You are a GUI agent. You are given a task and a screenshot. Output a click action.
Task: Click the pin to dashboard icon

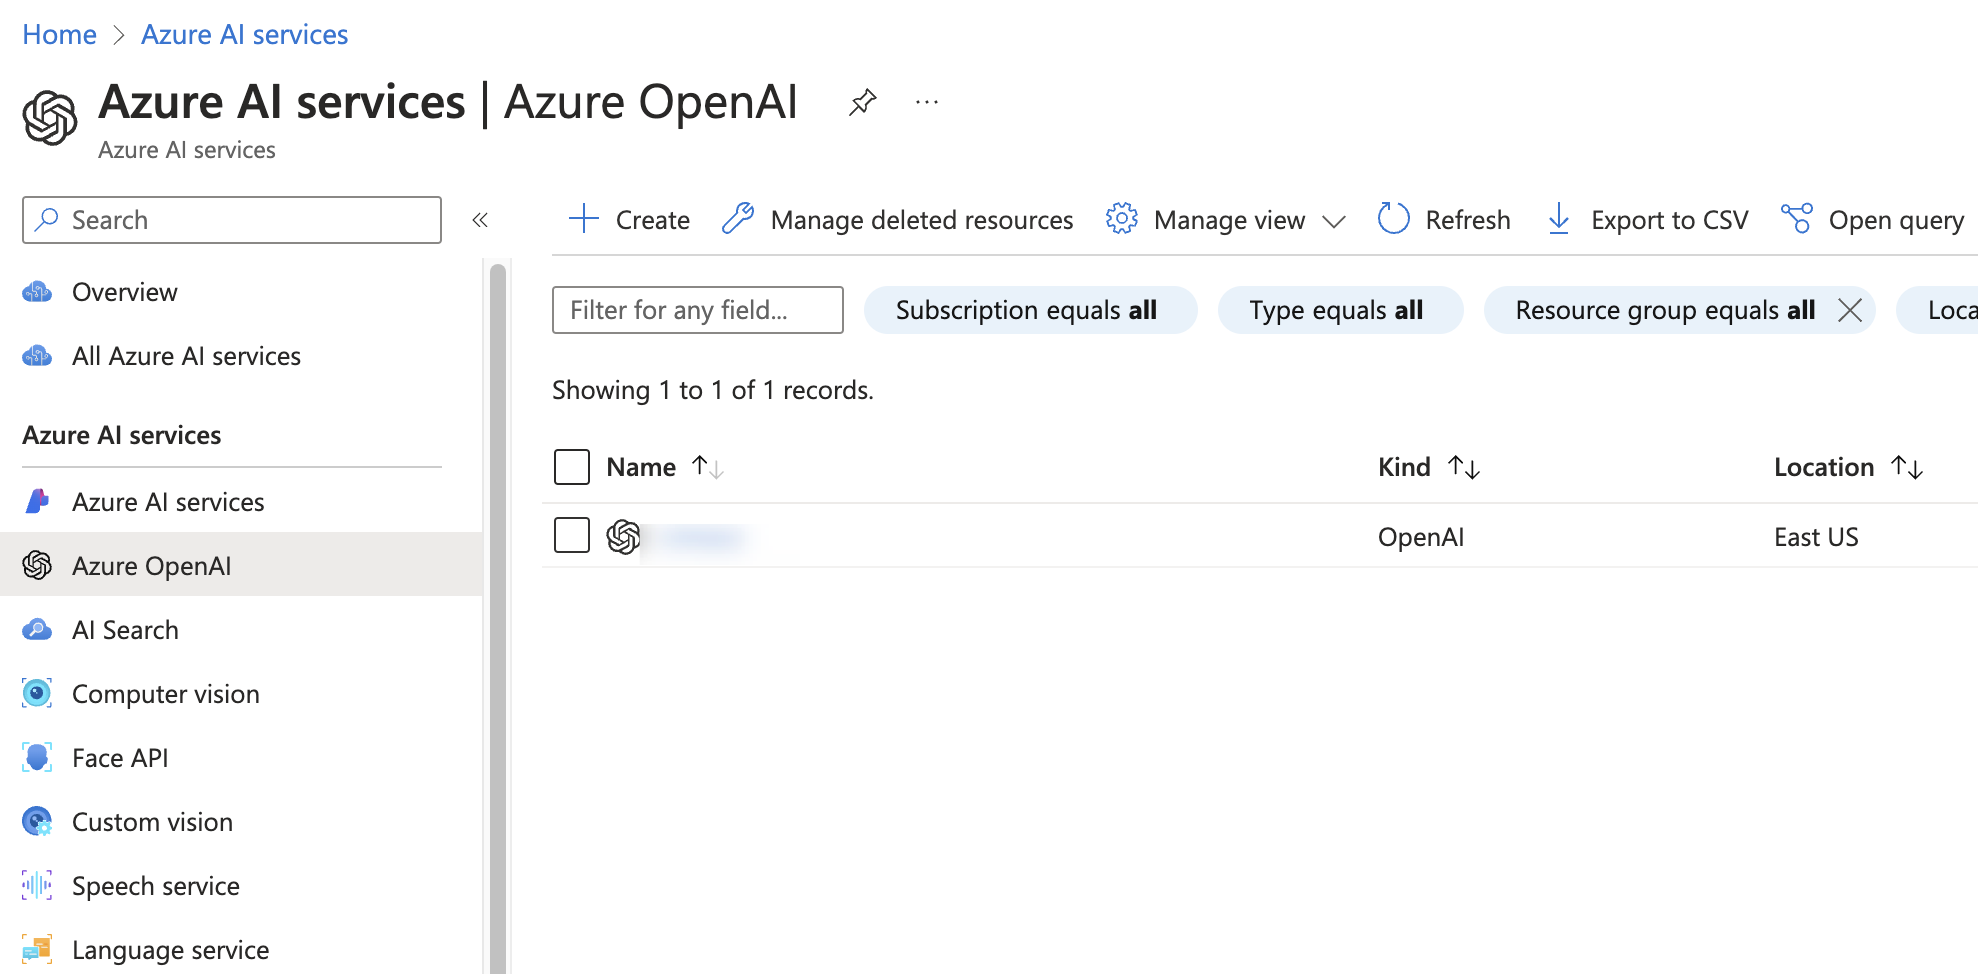click(863, 102)
